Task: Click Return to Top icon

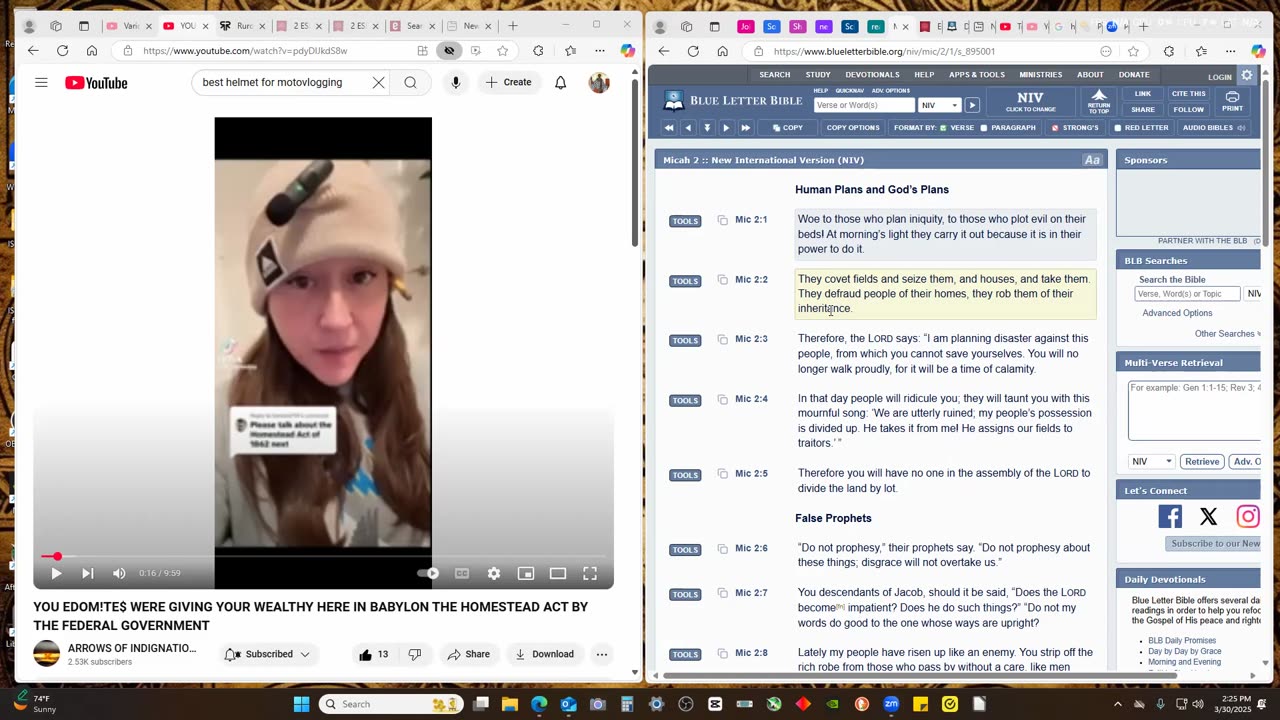Action: click(x=1099, y=102)
